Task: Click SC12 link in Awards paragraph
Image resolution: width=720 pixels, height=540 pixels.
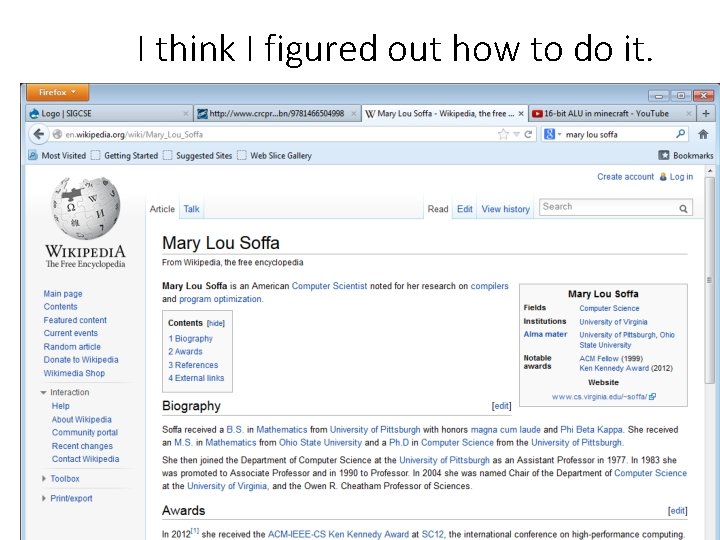Action: click(x=433, y=534)
